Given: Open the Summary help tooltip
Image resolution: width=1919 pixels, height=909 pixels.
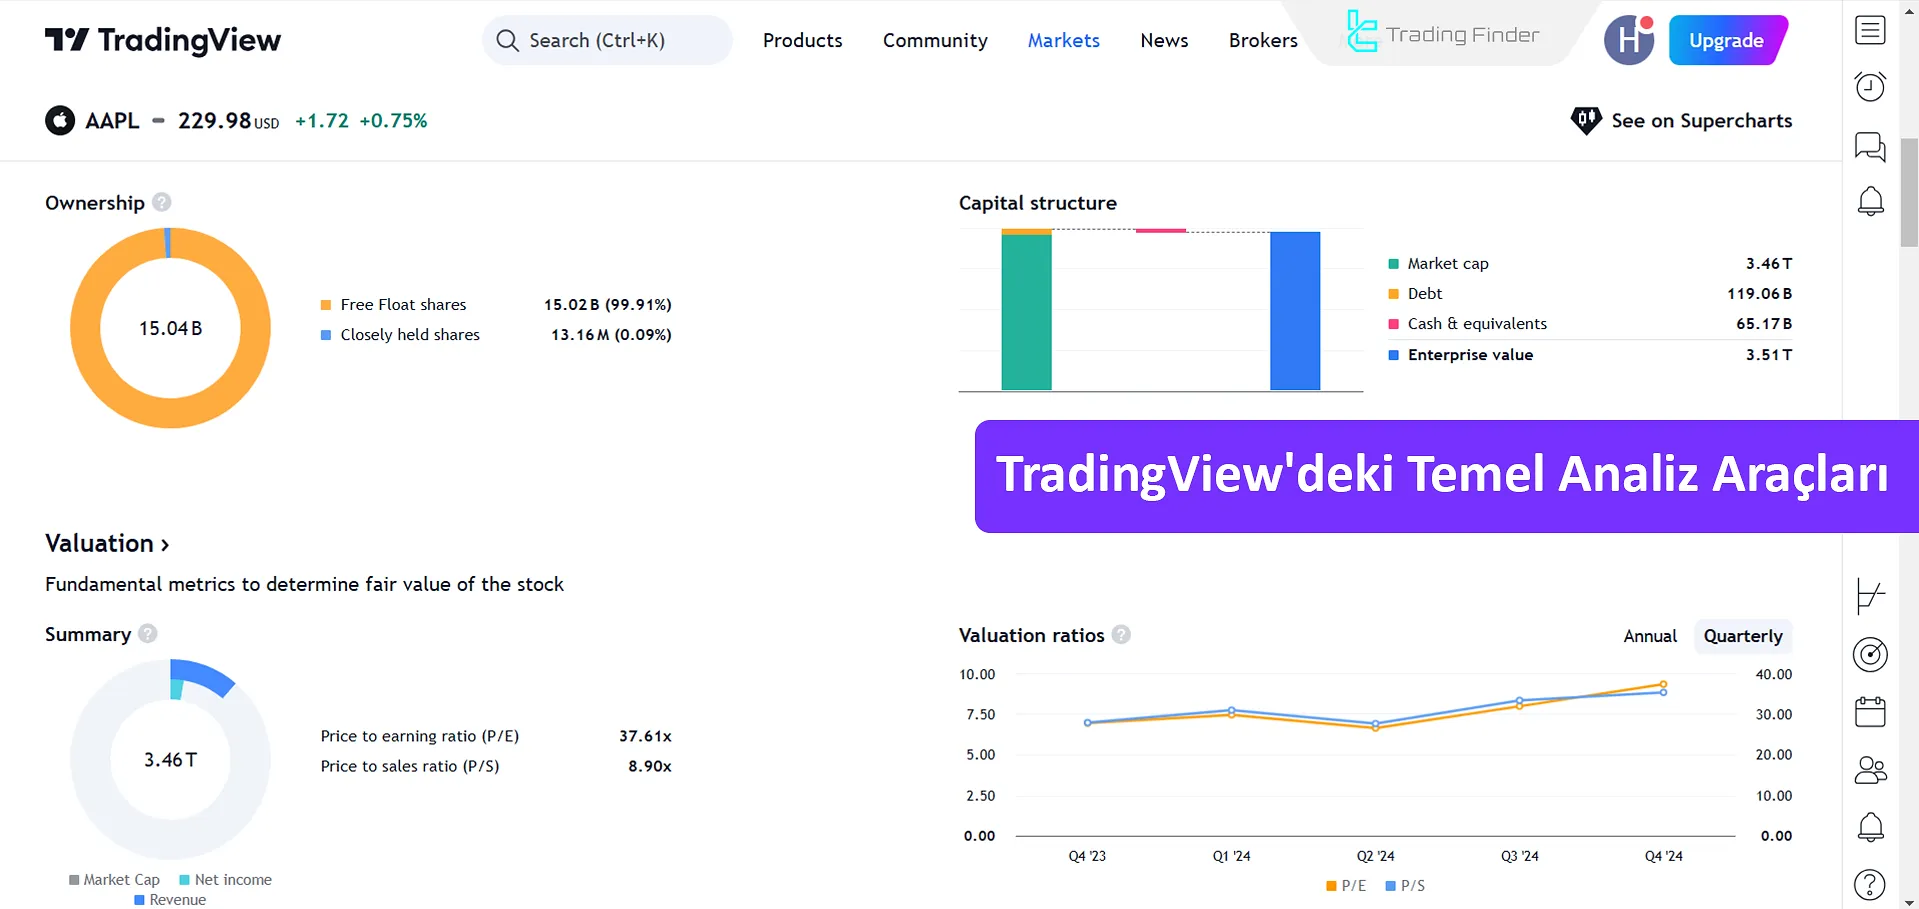Looking at the screenshot, I should coord(146,634).
